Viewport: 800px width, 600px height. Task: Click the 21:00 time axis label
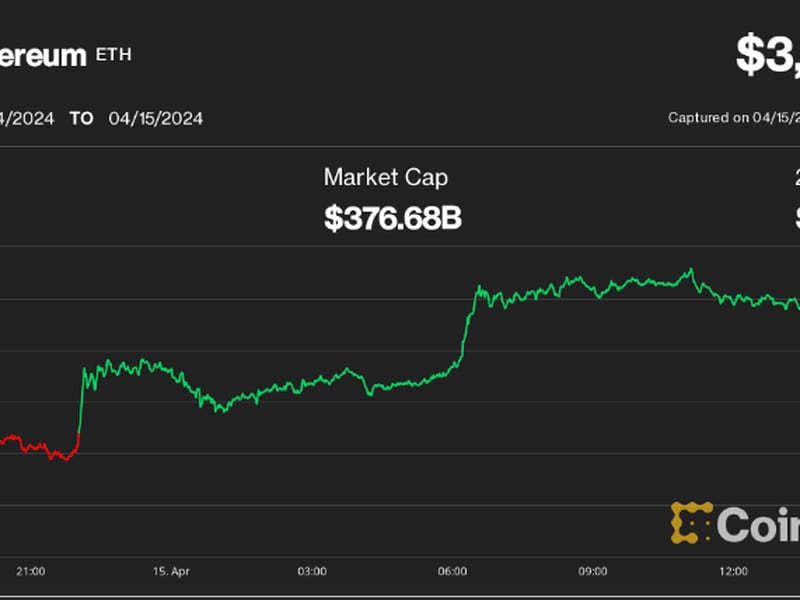click(x=30, y=571)
